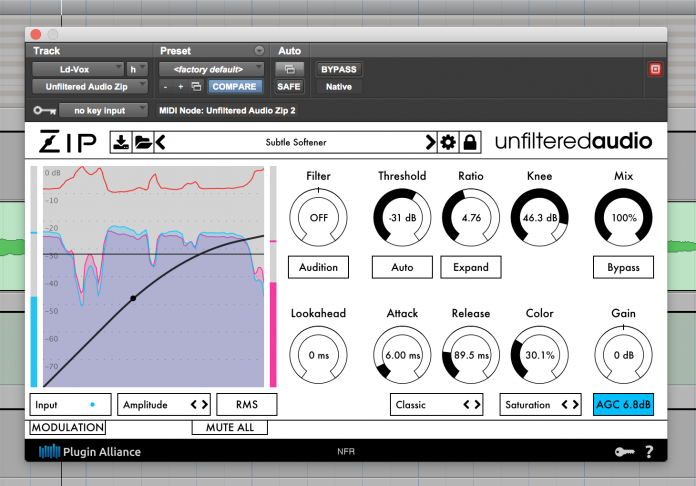Click Saturation right arrow
Screen dimensions: 696x486
pos(576,404)
